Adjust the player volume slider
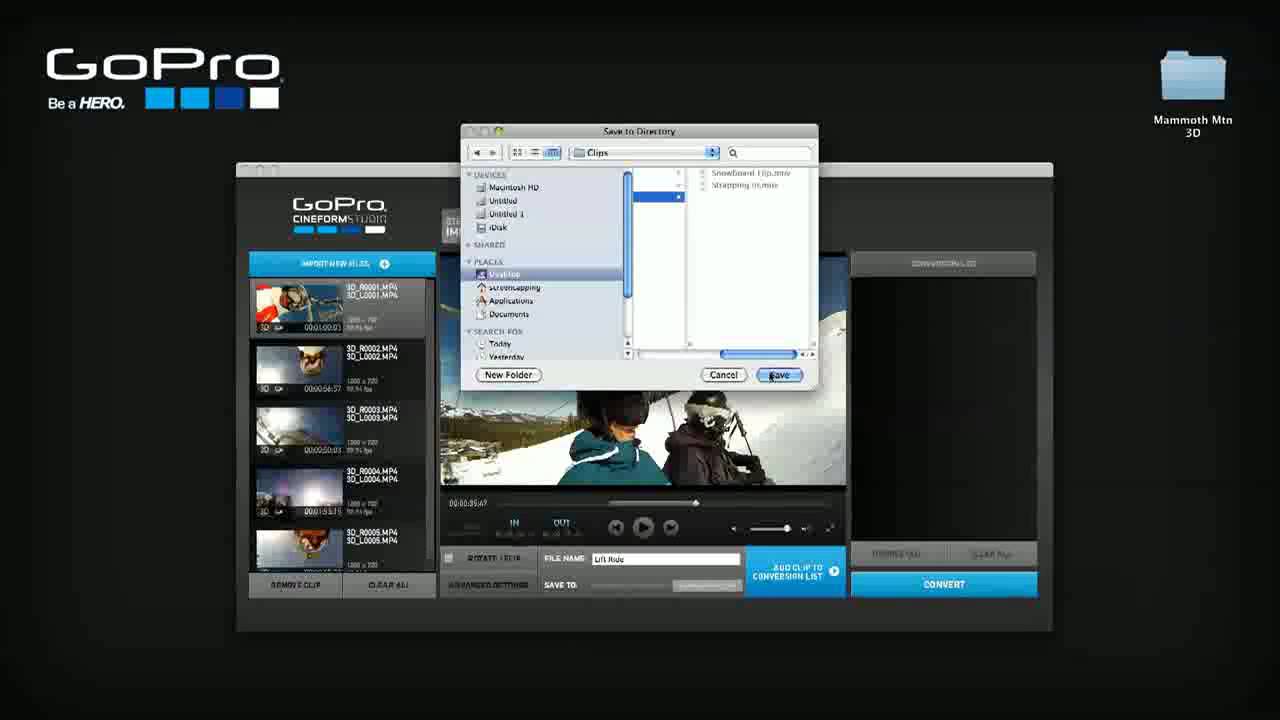The image size is (1280, 720). pyautogui.click(x=770, y=528)
